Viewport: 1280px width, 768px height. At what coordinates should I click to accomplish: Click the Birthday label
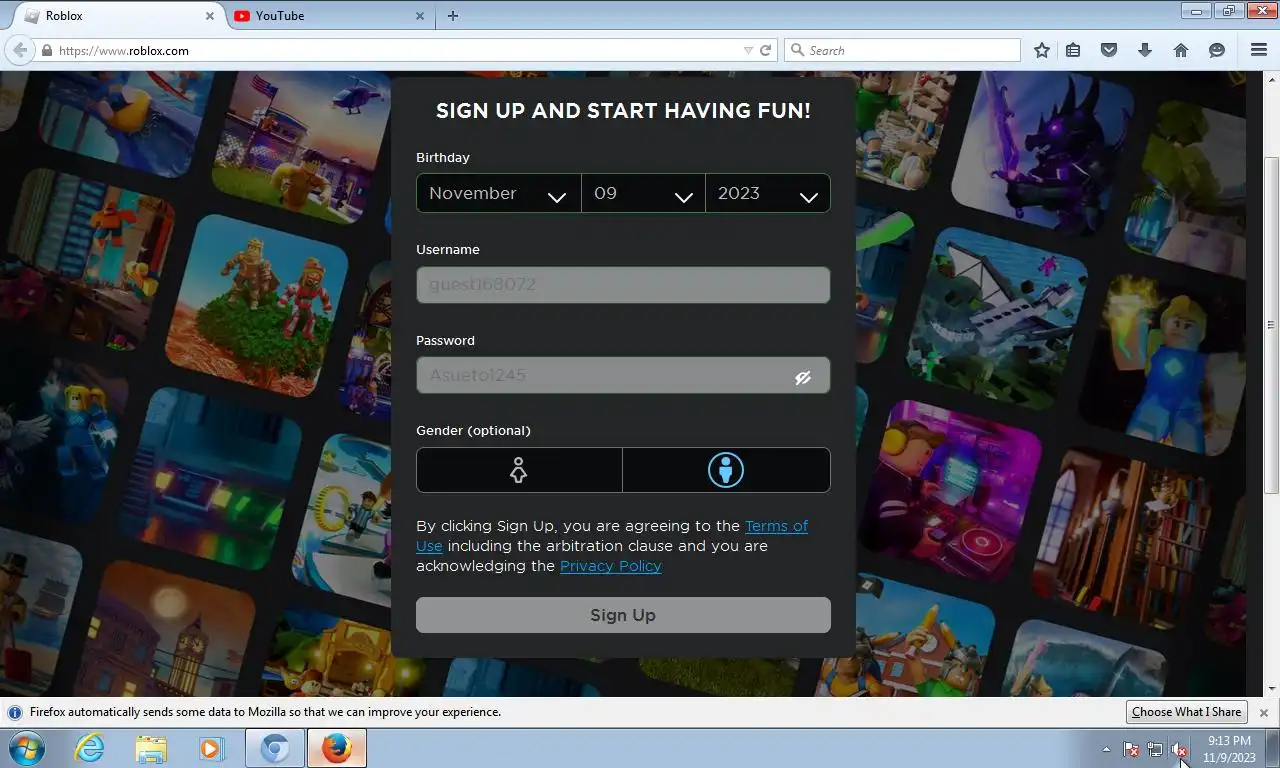coord(443,158)
